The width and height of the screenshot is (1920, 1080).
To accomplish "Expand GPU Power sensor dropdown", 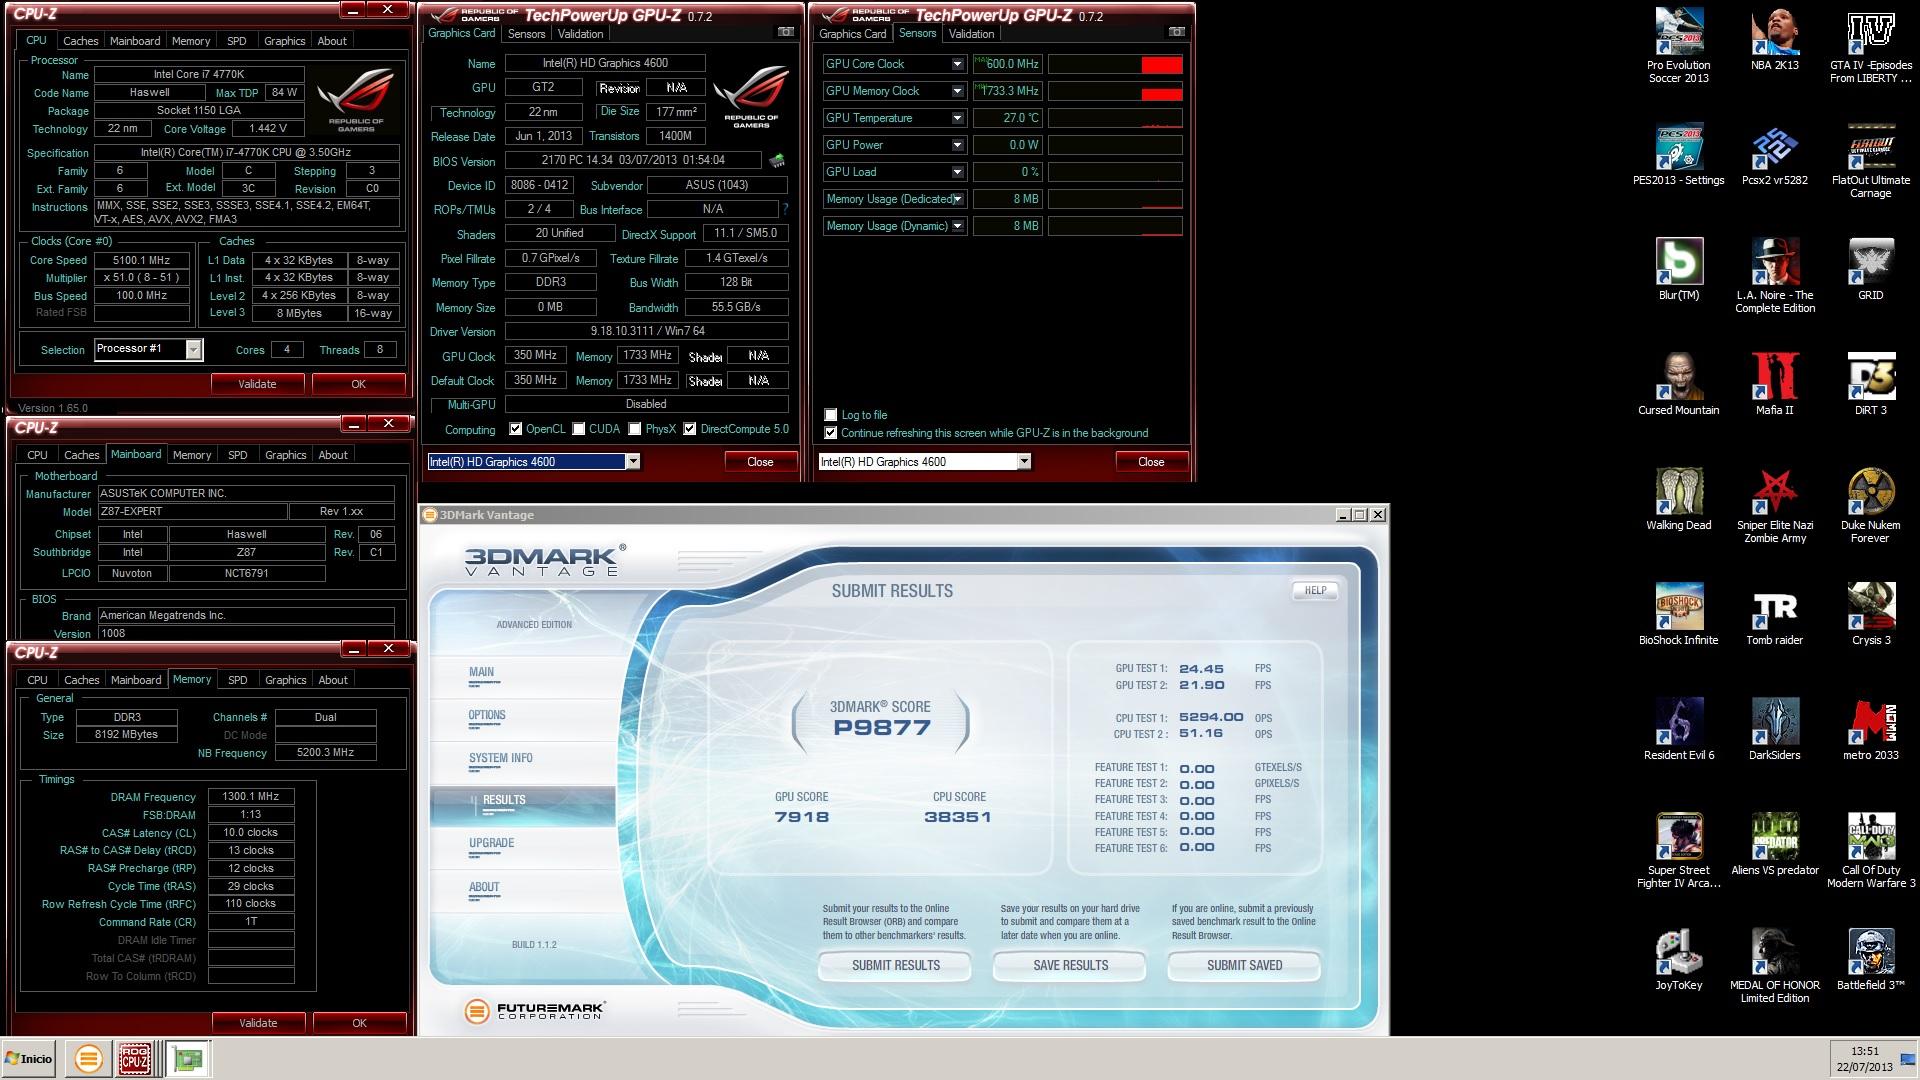I will (957, 145).
